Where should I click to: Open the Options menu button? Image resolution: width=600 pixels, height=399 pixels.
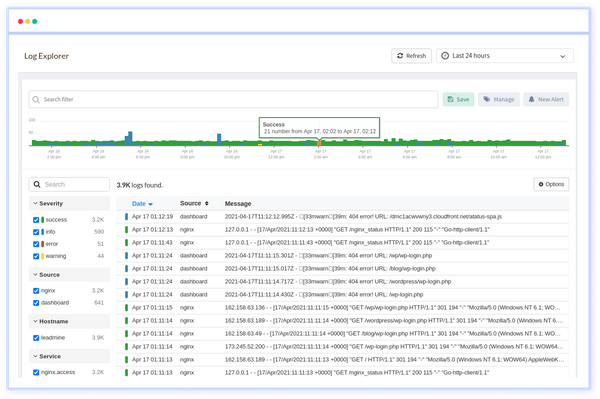(x=551, y=184)
